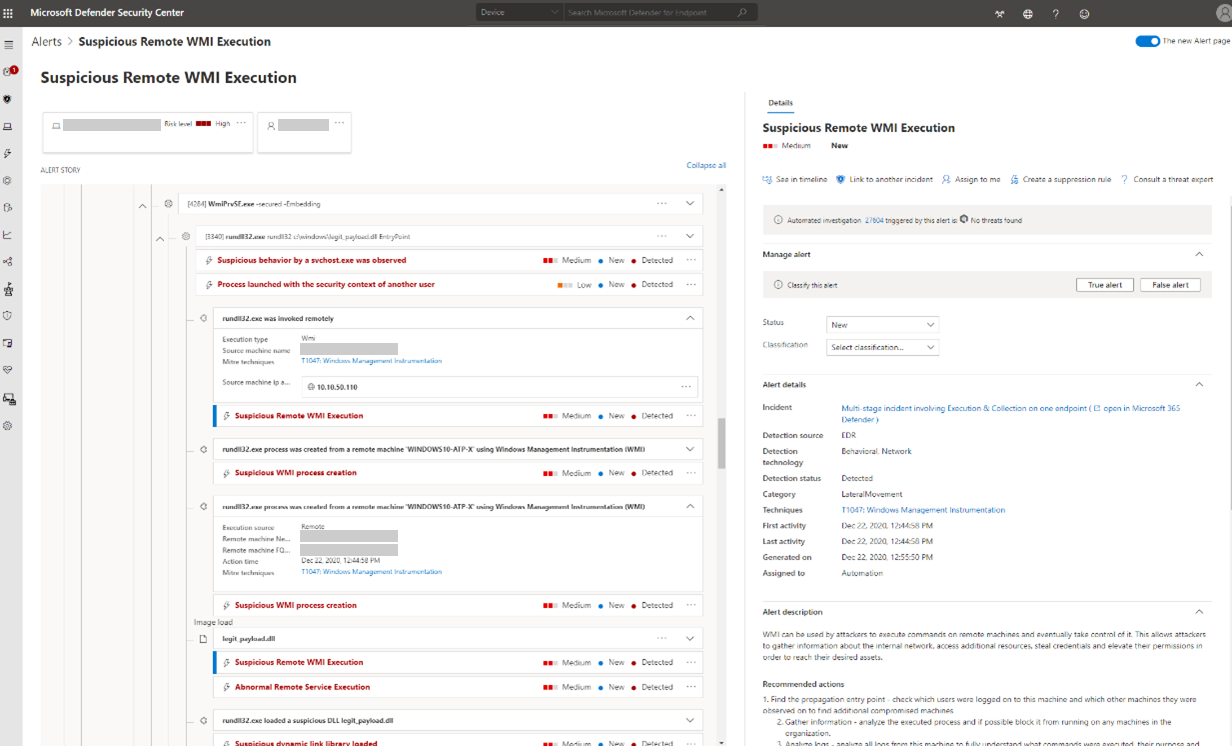
Task: Open the app launcher waffle menu
Action: (10, 13)
